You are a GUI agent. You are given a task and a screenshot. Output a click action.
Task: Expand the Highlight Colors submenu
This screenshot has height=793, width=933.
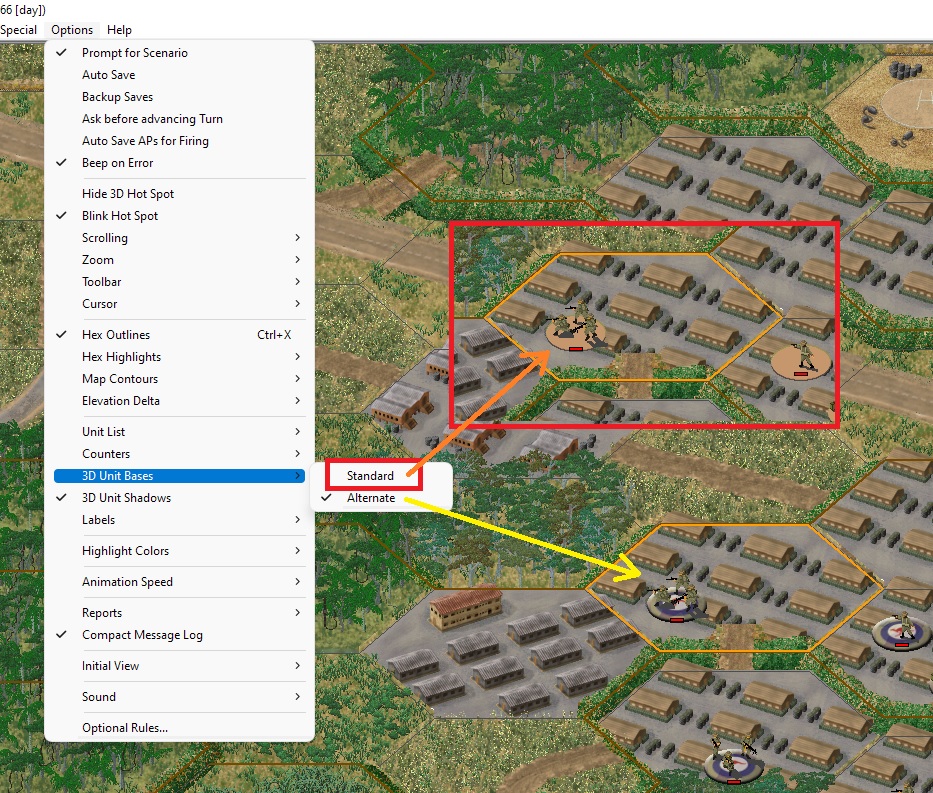(179, 551)
